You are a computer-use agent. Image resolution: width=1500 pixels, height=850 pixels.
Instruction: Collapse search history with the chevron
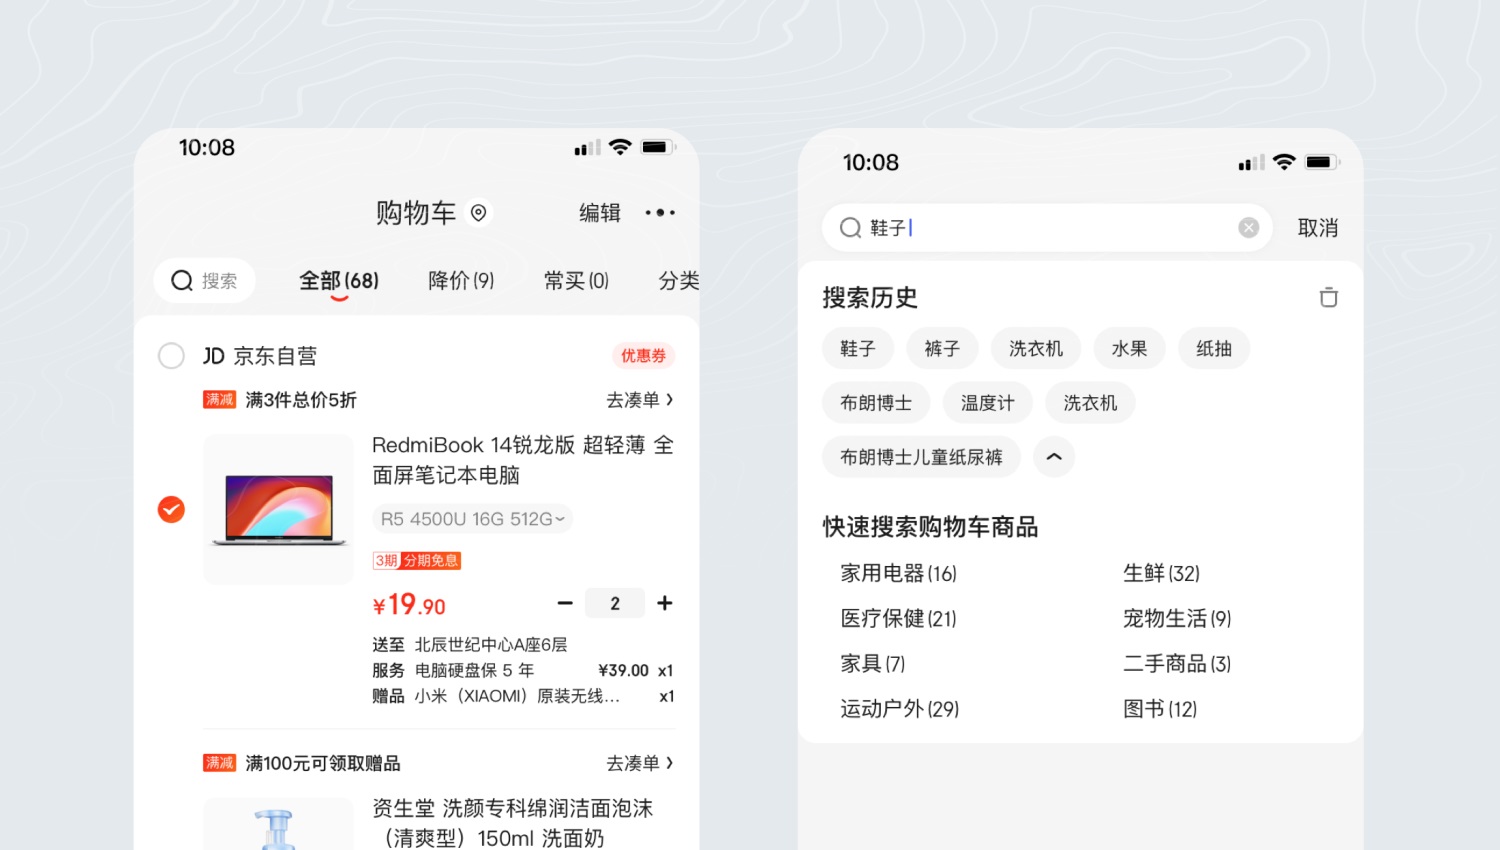coord(1053,457)
